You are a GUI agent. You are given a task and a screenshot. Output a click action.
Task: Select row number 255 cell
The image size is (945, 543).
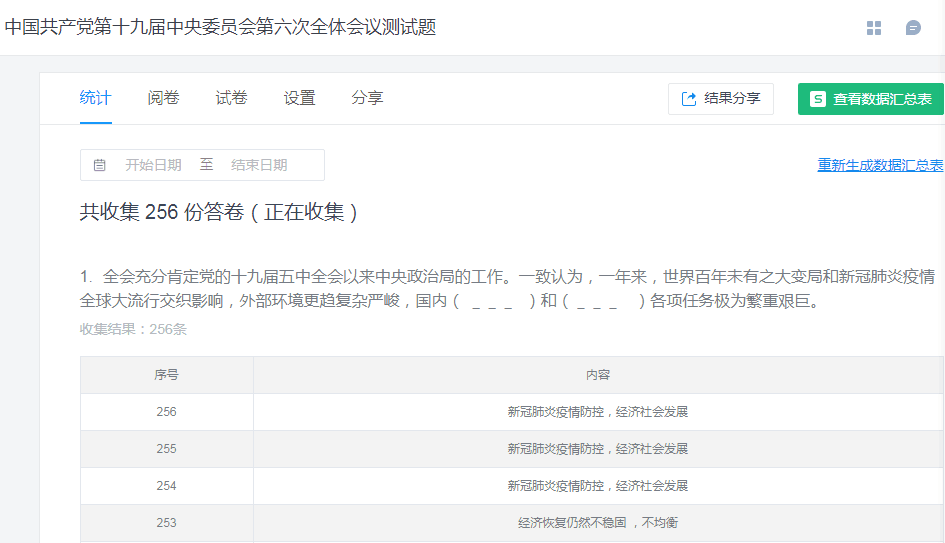[166, 449]
